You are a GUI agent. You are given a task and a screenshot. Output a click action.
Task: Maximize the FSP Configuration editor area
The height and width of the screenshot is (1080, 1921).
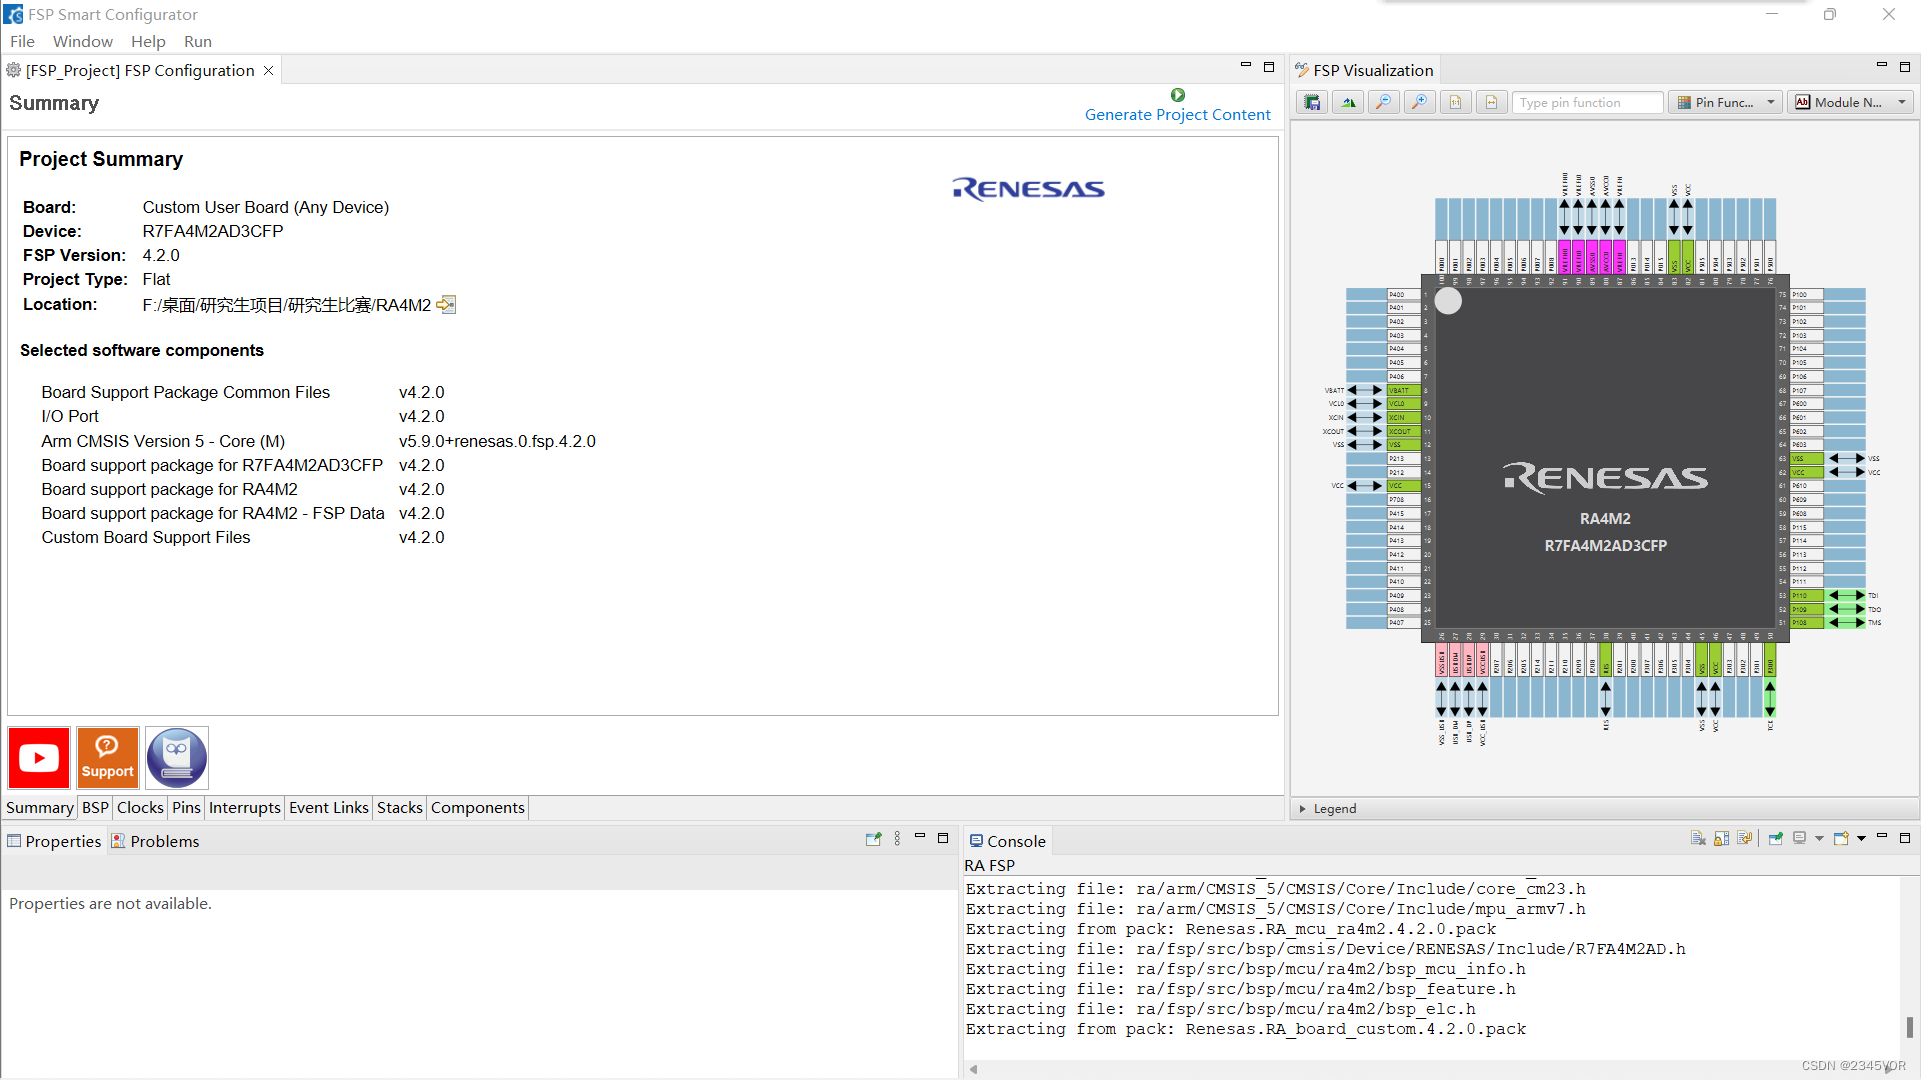[x=1269, y=67]
